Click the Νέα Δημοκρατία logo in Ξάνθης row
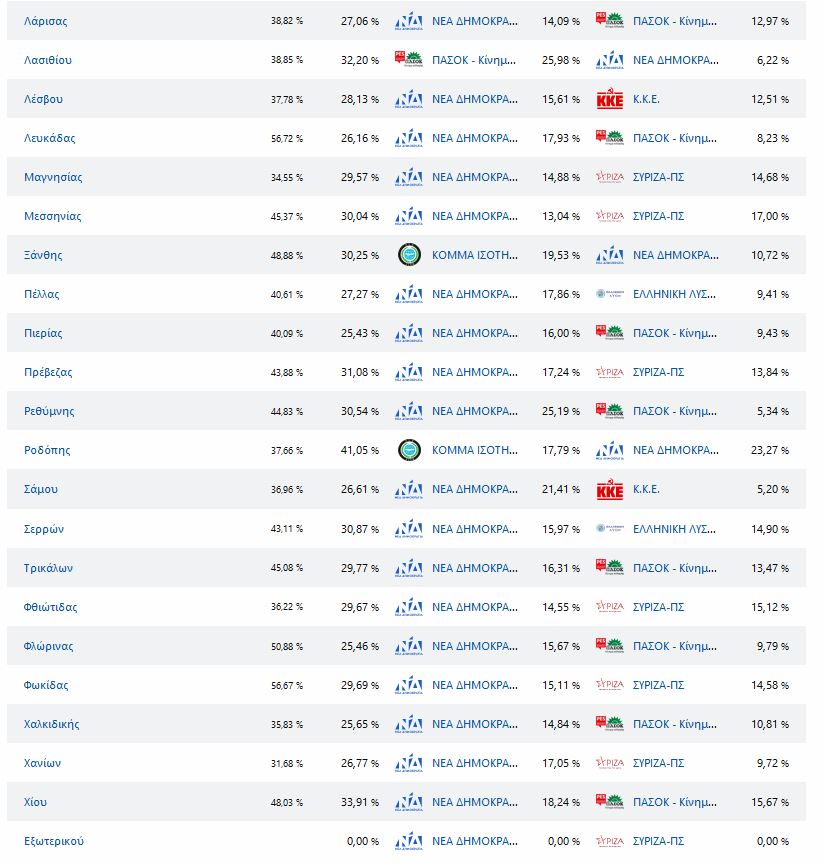823x866 pixels. pos(609,255)
